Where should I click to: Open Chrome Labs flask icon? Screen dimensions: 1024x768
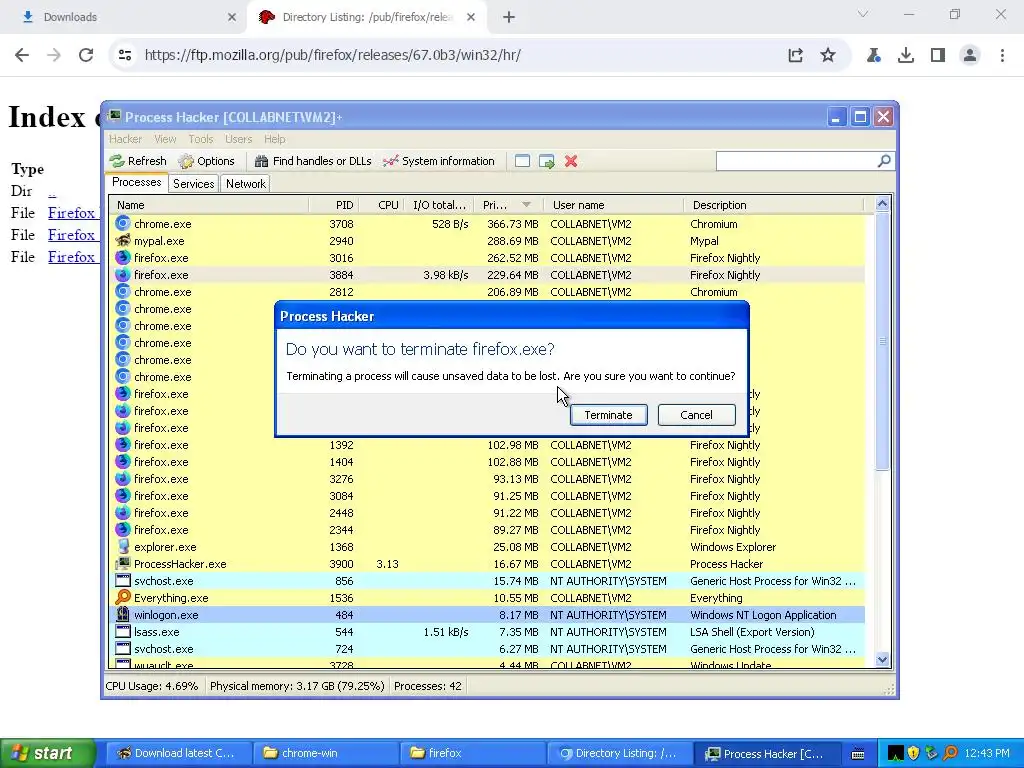point(873,56)
